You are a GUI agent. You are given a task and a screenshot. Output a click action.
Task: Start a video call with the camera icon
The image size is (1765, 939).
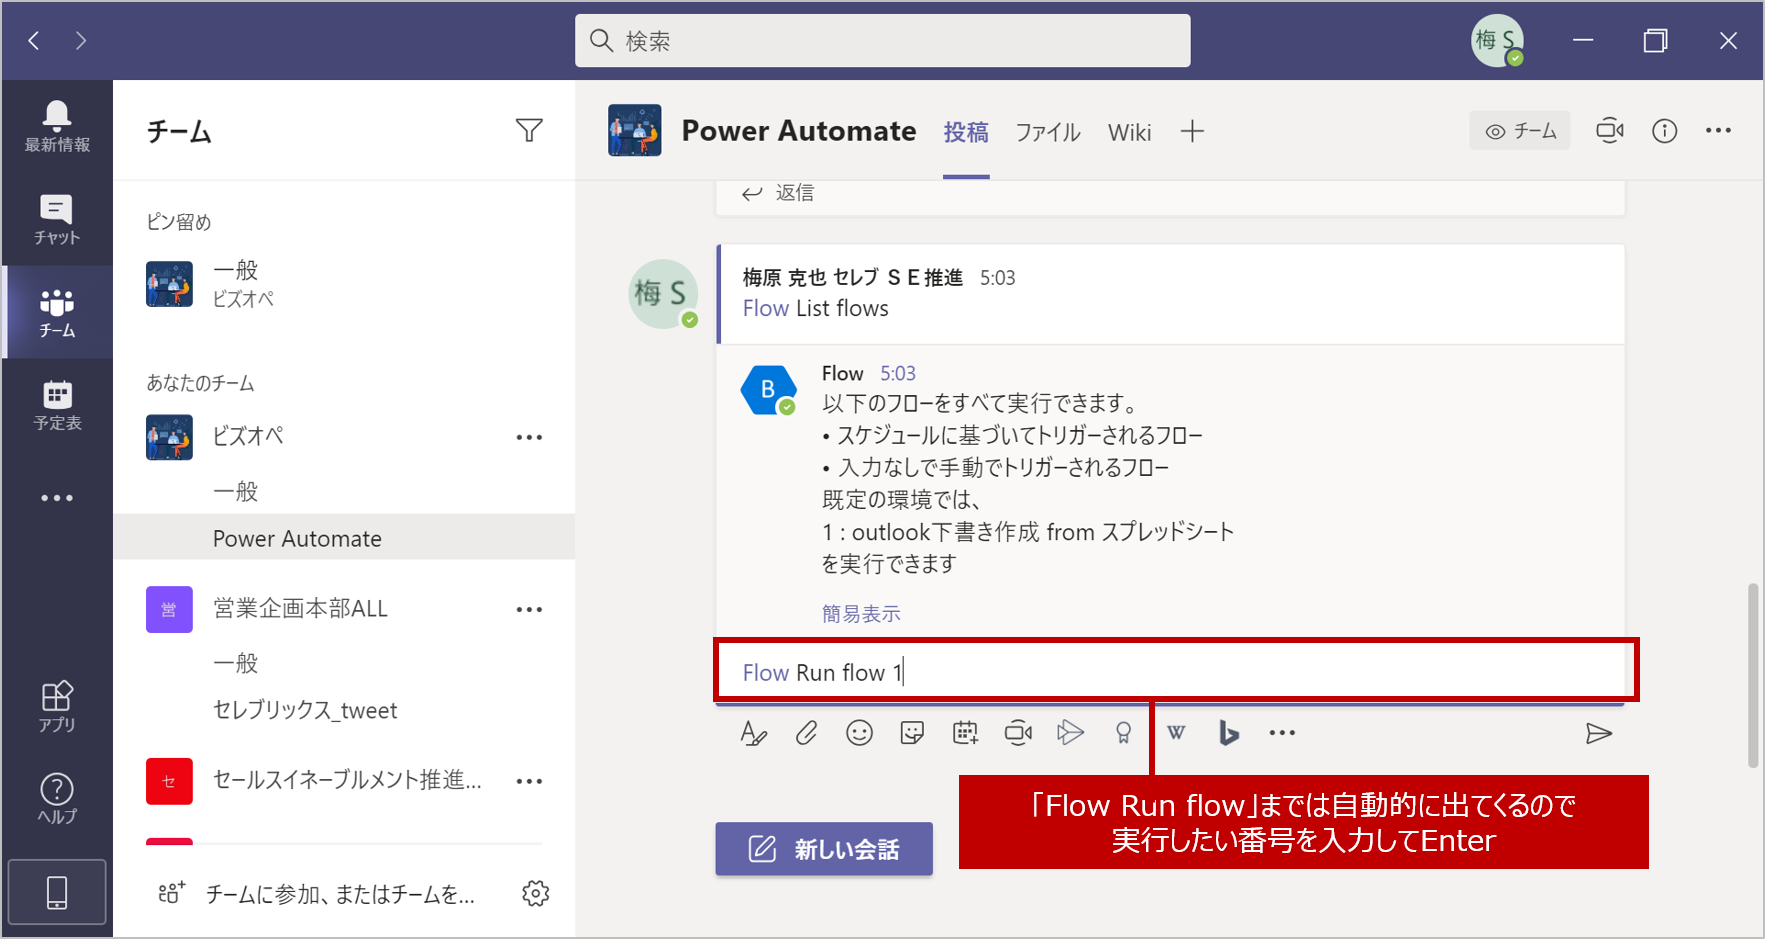pyautogui.click(x=1017, y=732)
